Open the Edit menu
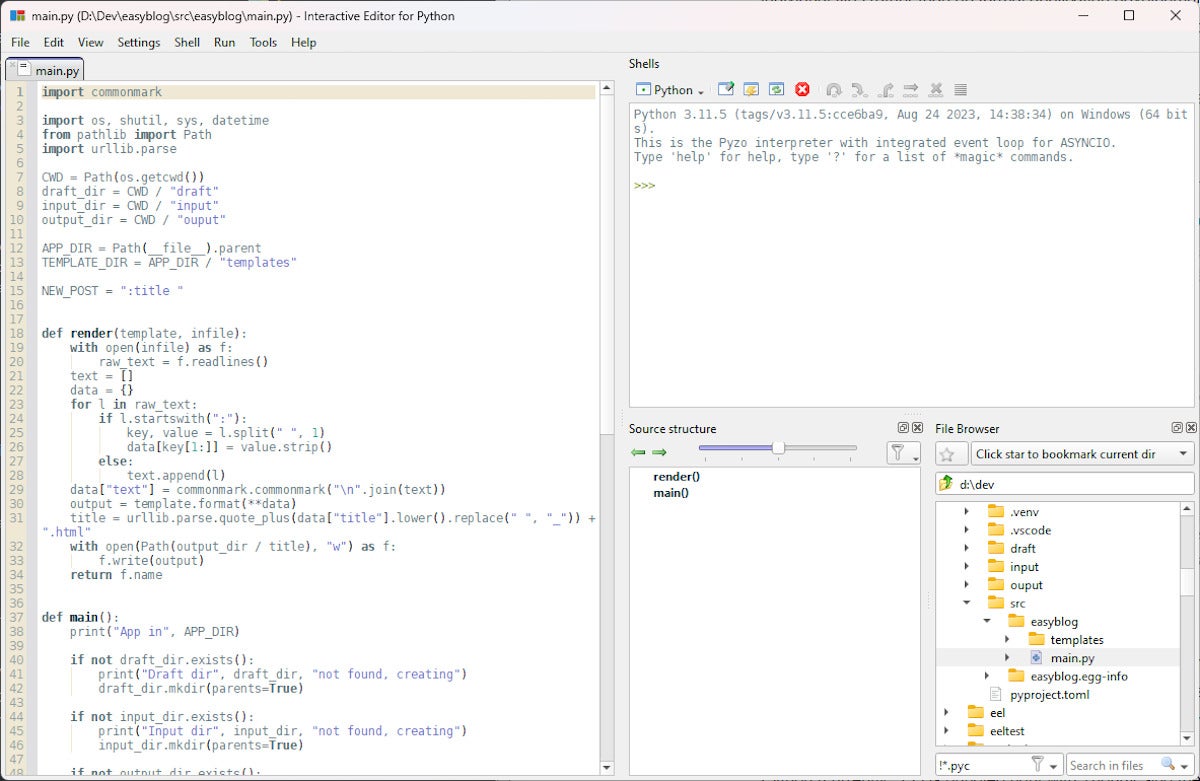The width and height of the screenshot is (1200, 781). (x=53, y=42)
